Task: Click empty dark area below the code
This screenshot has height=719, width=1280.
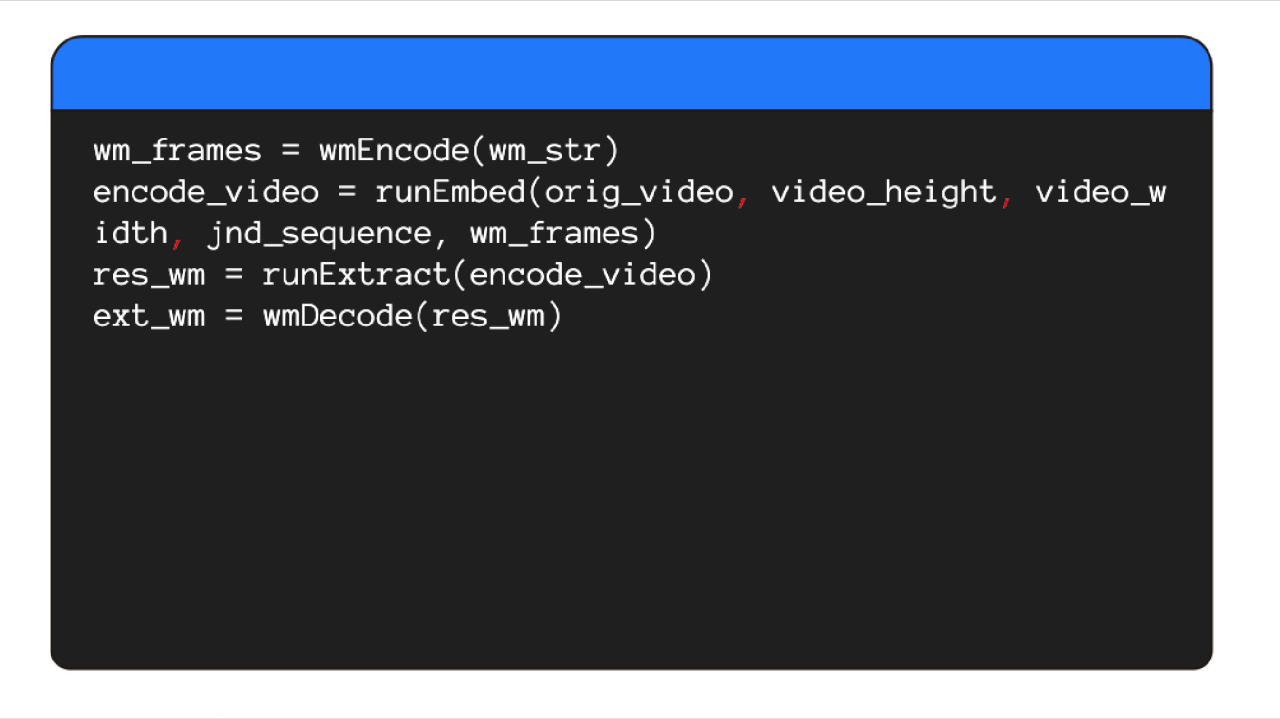Action: point(631,500)
